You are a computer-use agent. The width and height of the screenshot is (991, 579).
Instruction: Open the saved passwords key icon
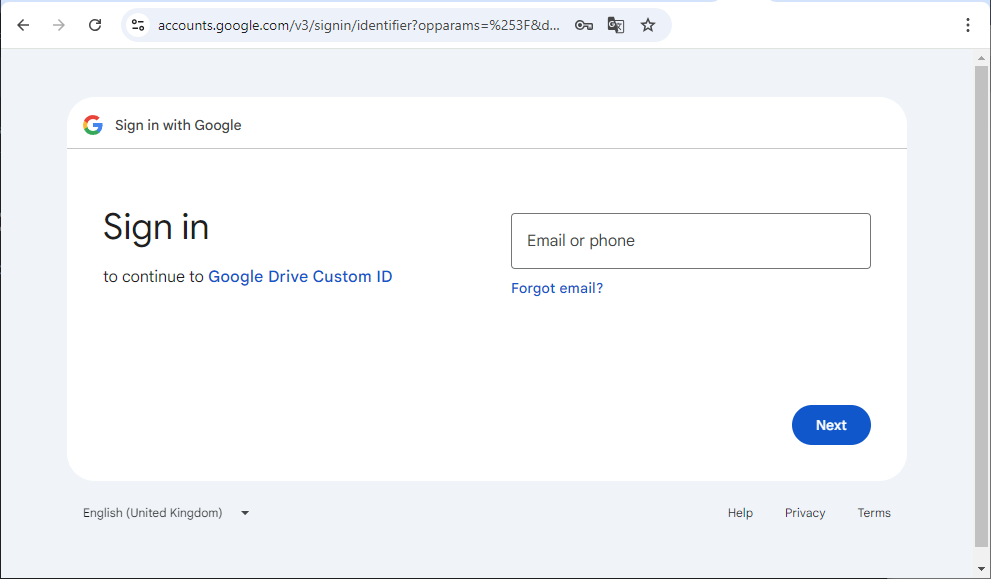click(583, 25)
